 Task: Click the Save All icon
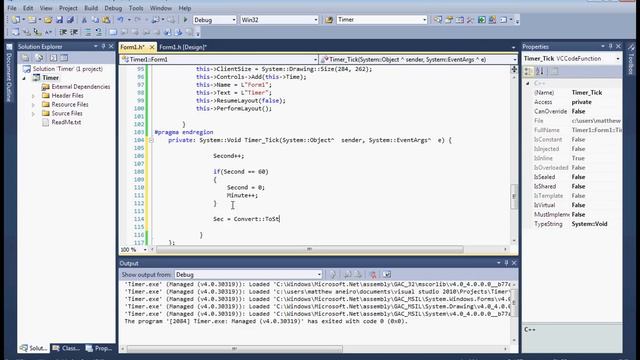tap(70, 20)
